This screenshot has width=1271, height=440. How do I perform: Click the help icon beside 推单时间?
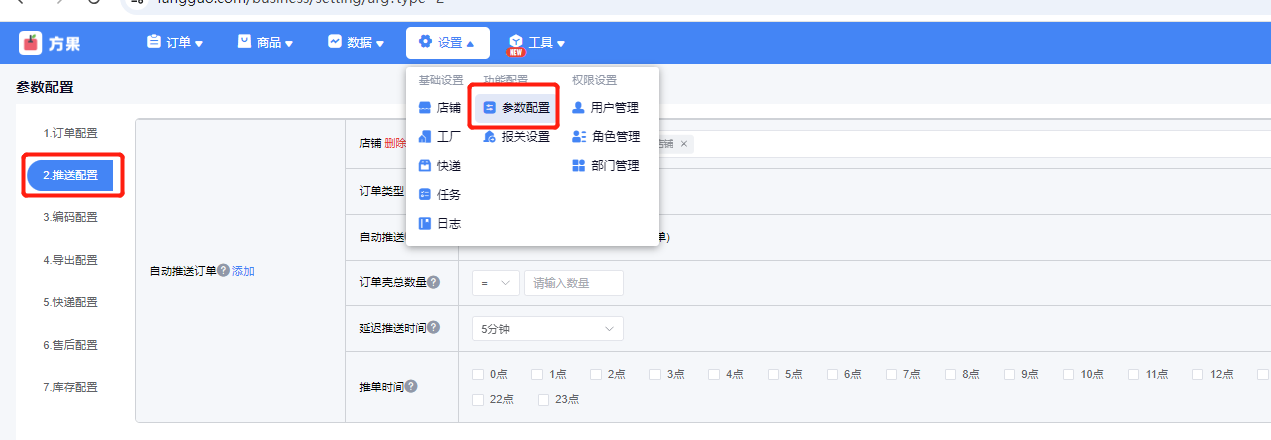pos(411,387)
